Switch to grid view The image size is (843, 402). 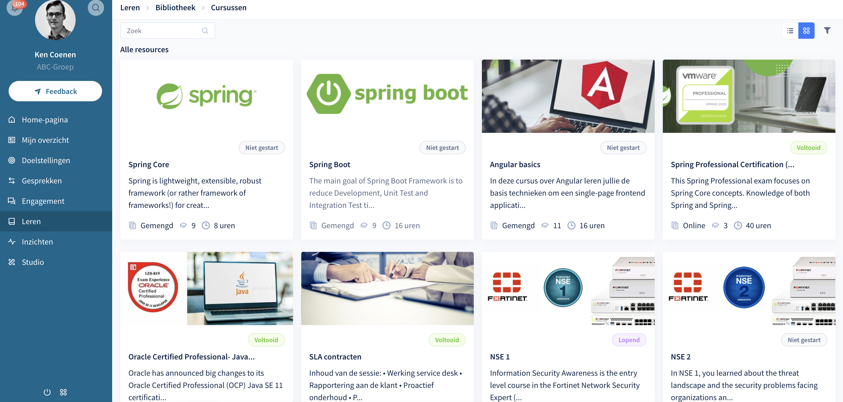pos(806,31)
